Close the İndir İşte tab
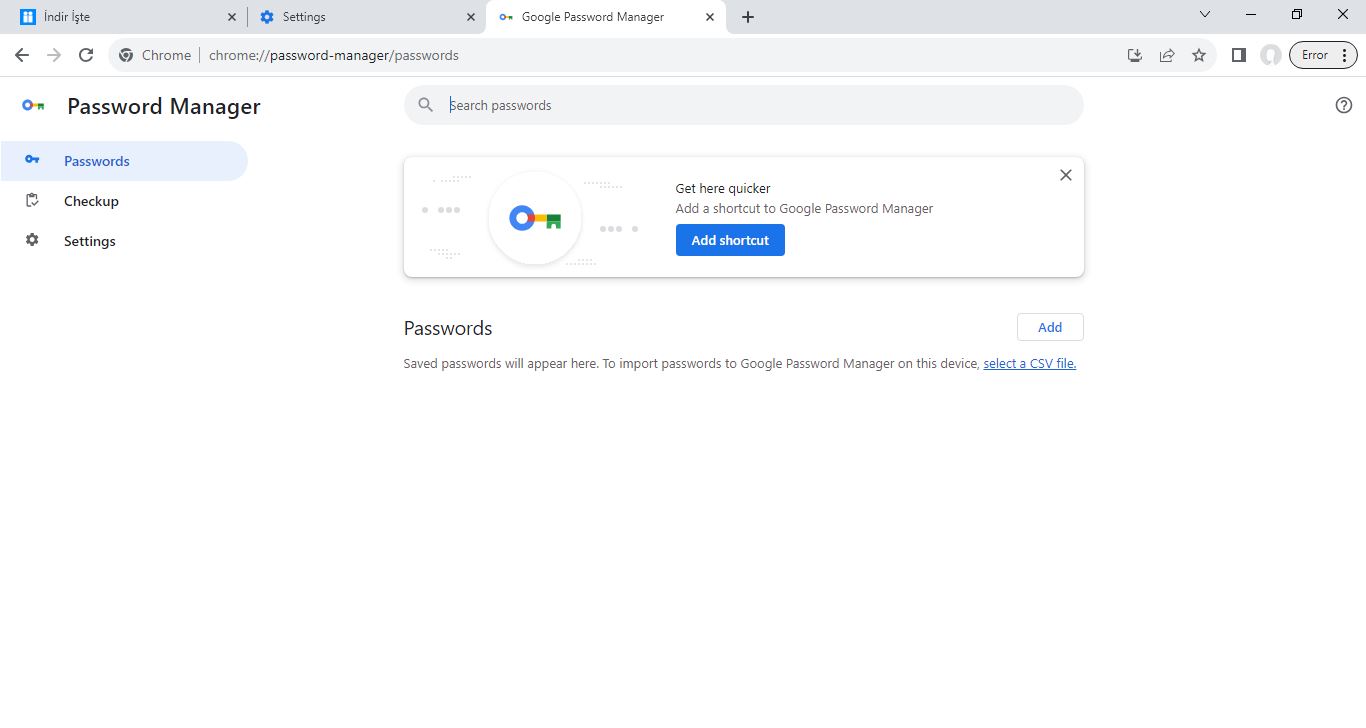Screen dimensions: 1366x728 pyautogui.click(x=232, y=17)
